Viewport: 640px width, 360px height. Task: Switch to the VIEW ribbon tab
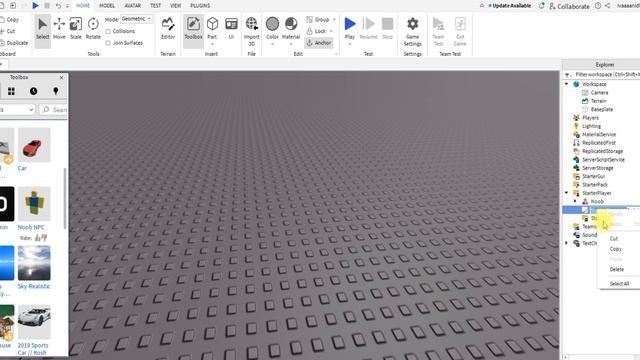tap(176, 6)
